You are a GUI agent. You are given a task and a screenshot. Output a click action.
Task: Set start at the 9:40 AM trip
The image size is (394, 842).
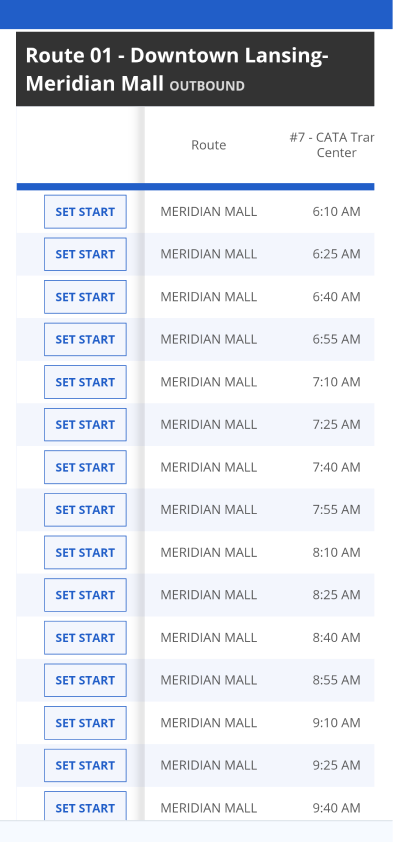(85, 806)
